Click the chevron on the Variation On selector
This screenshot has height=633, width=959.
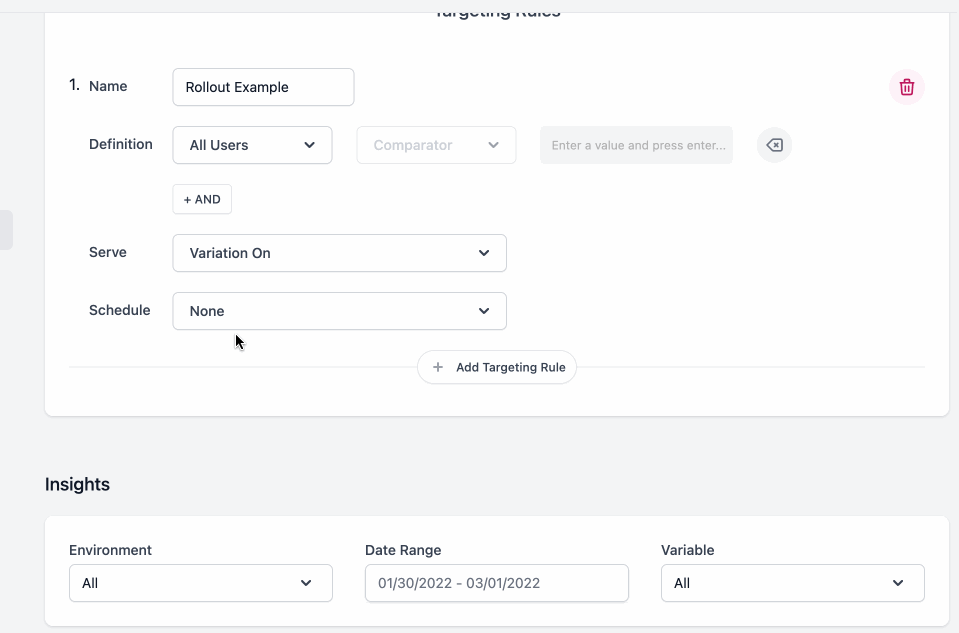(x=484, y=253)
